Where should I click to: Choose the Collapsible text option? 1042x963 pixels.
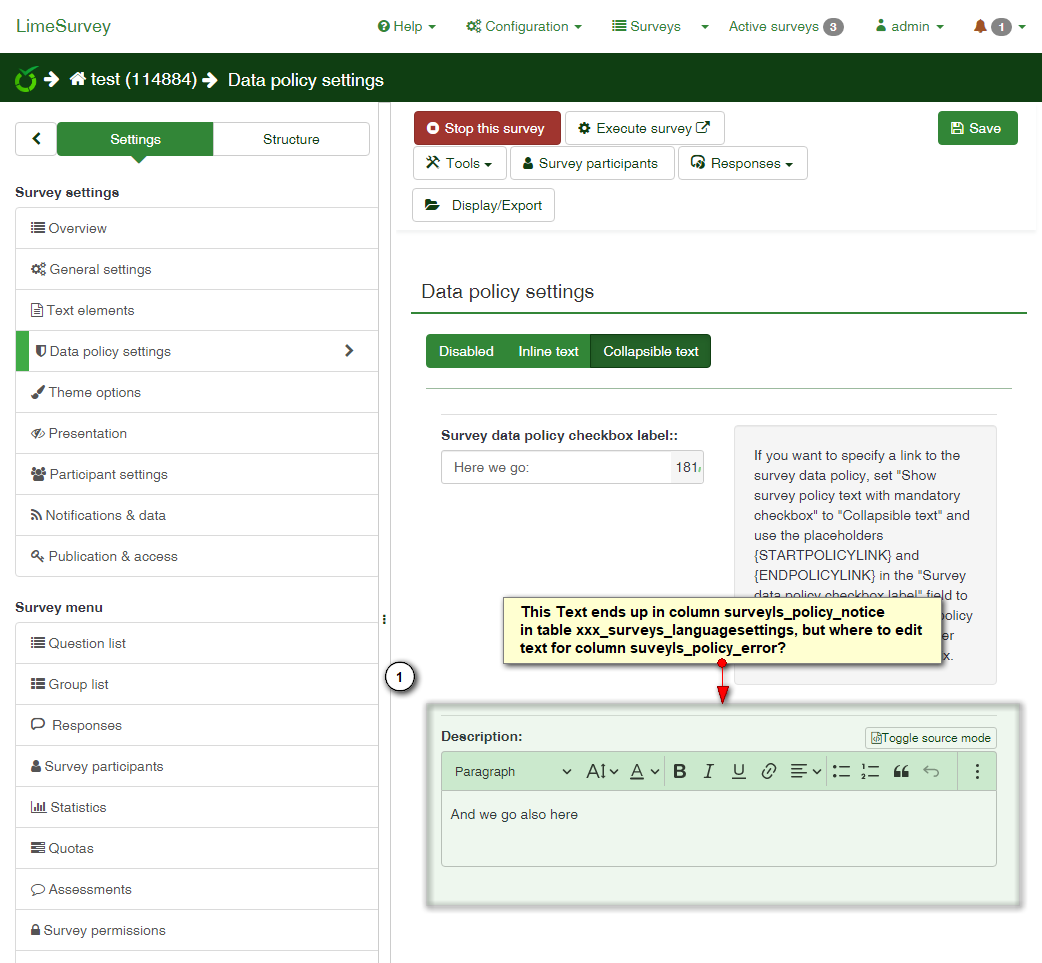point(651,351)
